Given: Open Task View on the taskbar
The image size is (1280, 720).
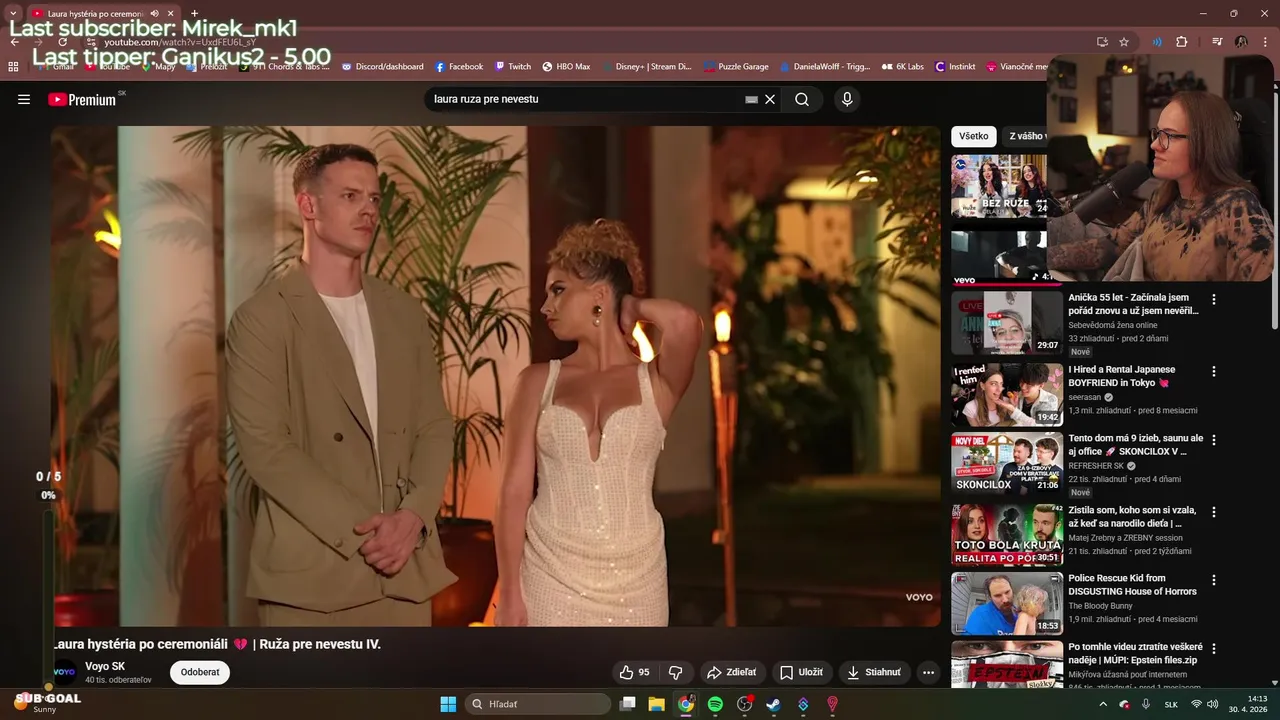Looking at the screenshot, I should (627, 704).
